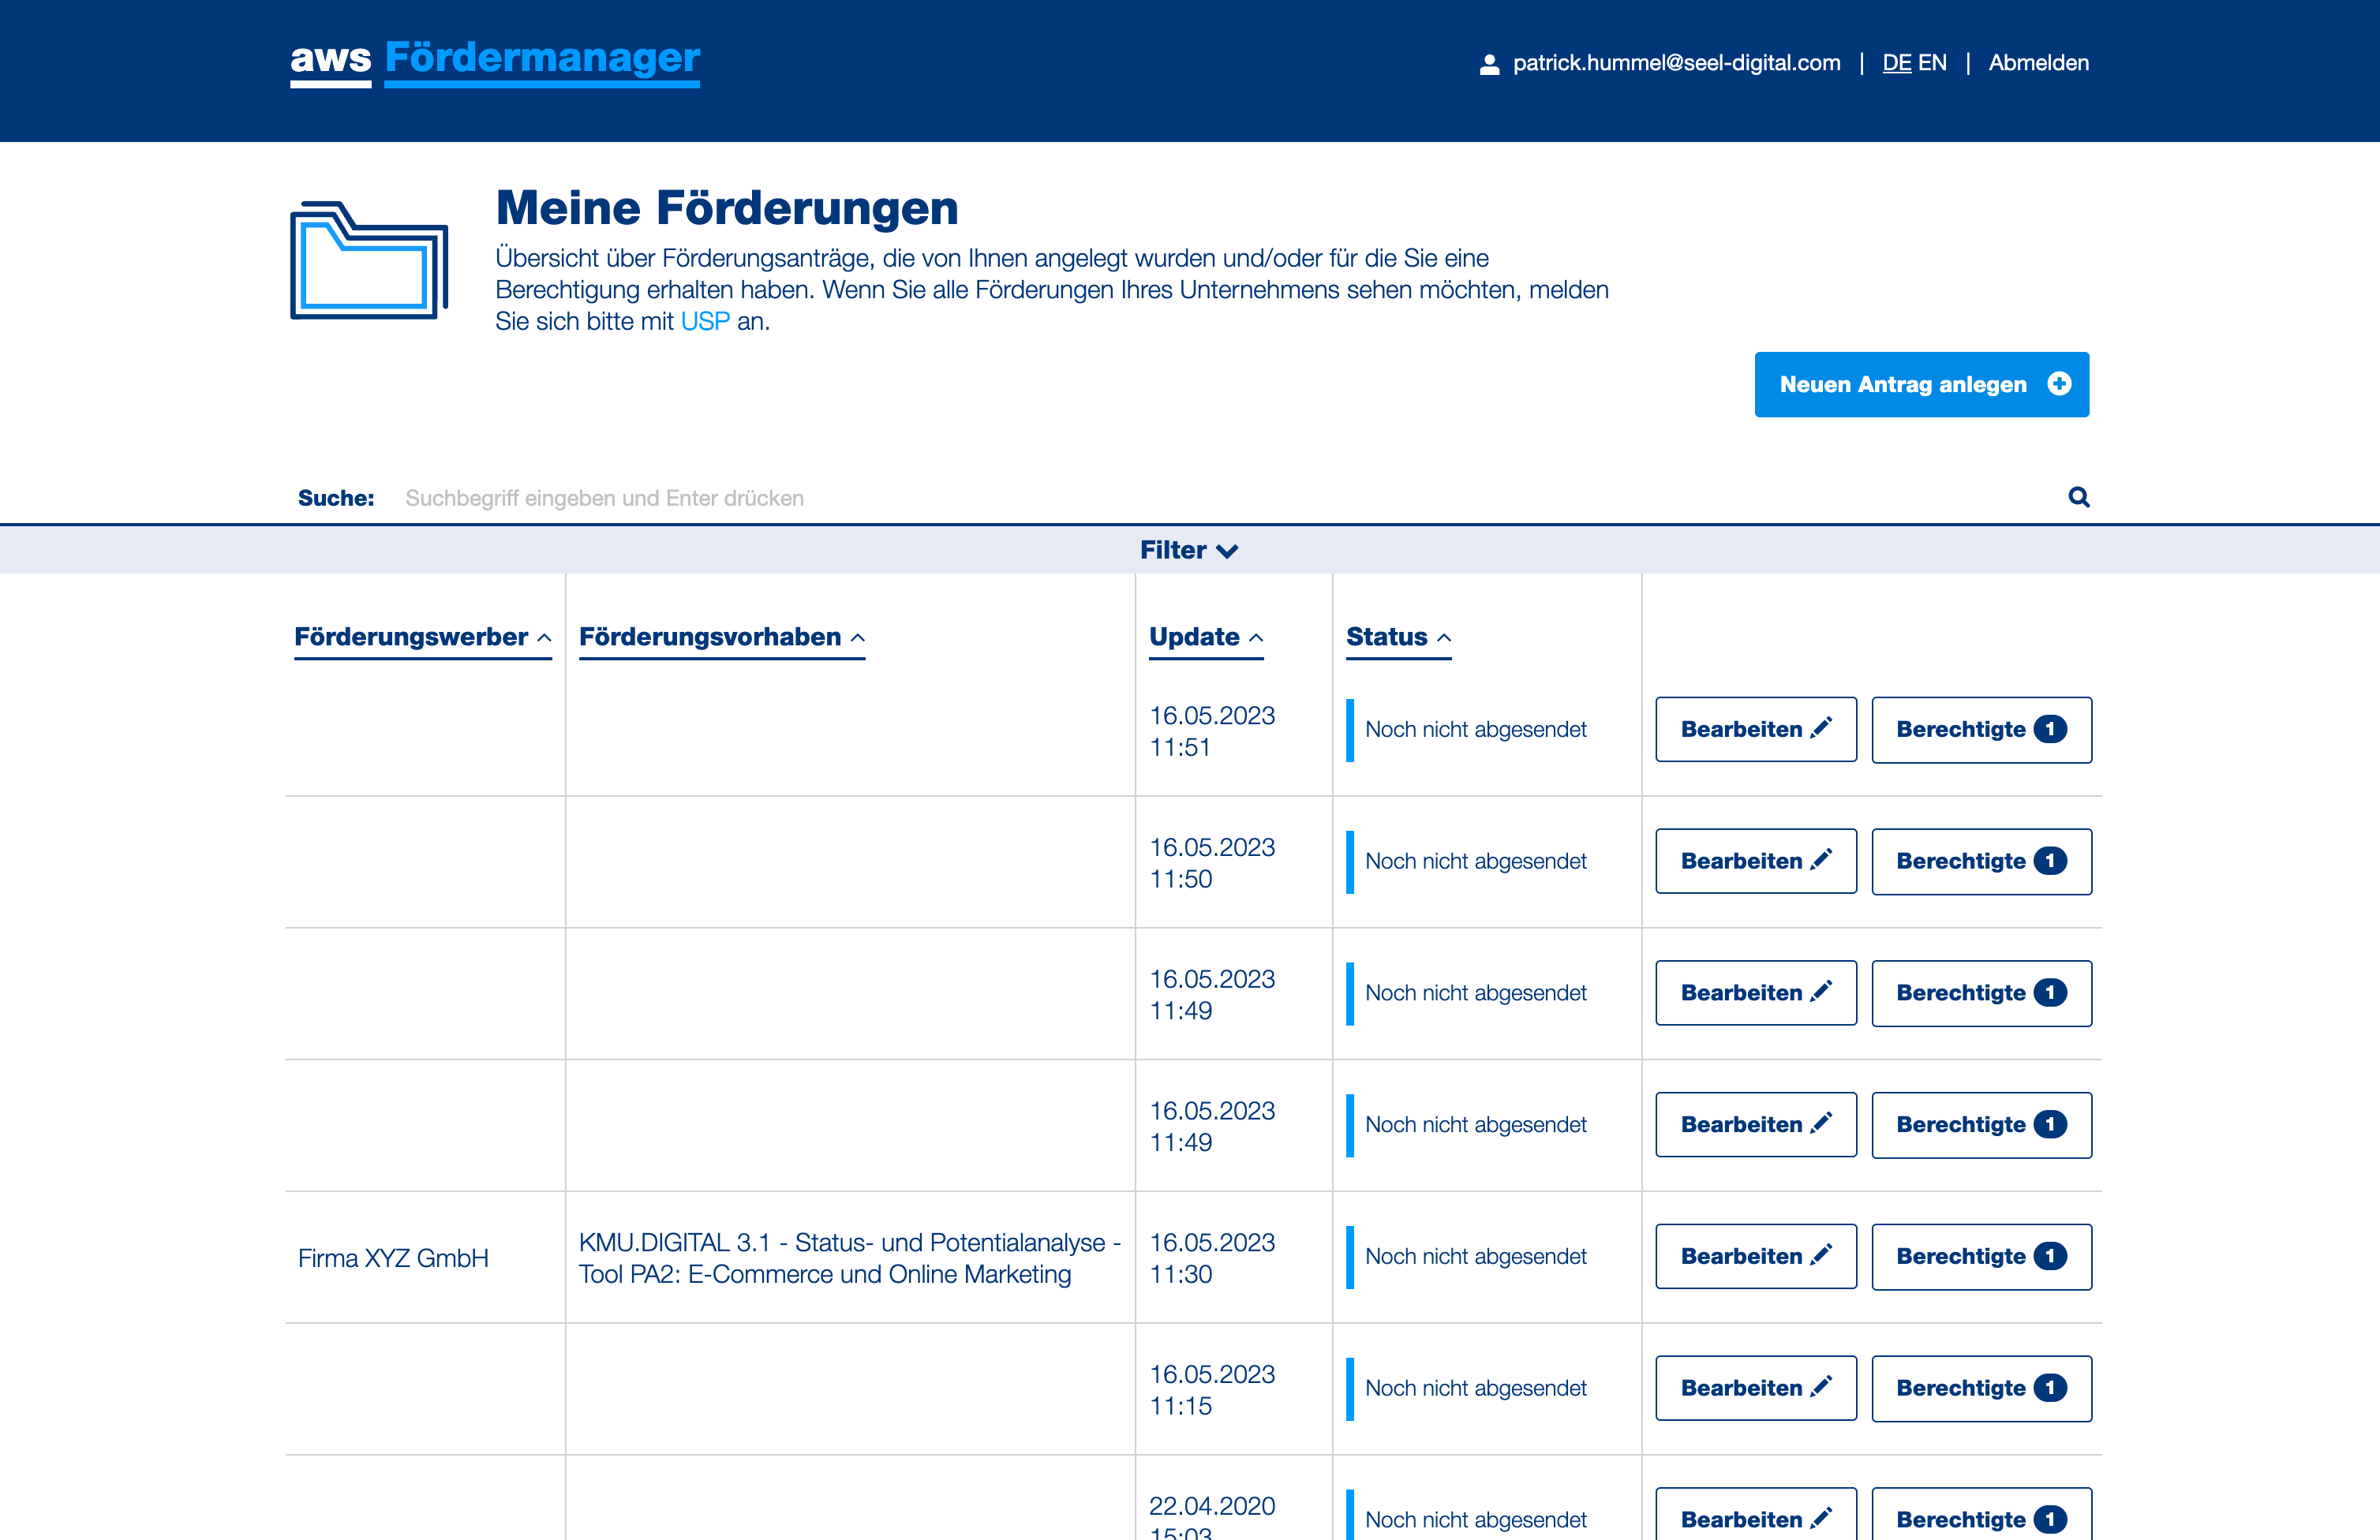Open the USP link
Viewport: 2380px width, 1540px height.
[705, 321]
